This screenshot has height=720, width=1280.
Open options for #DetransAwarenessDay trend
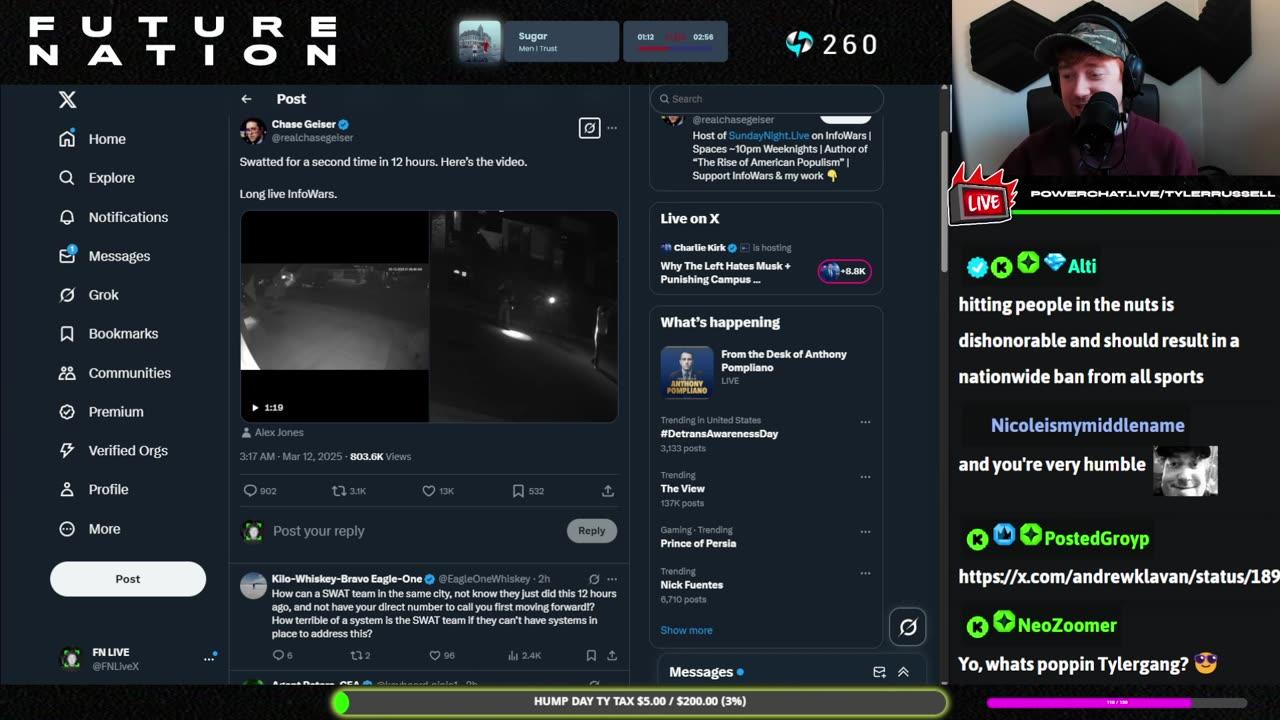point(865,422)
